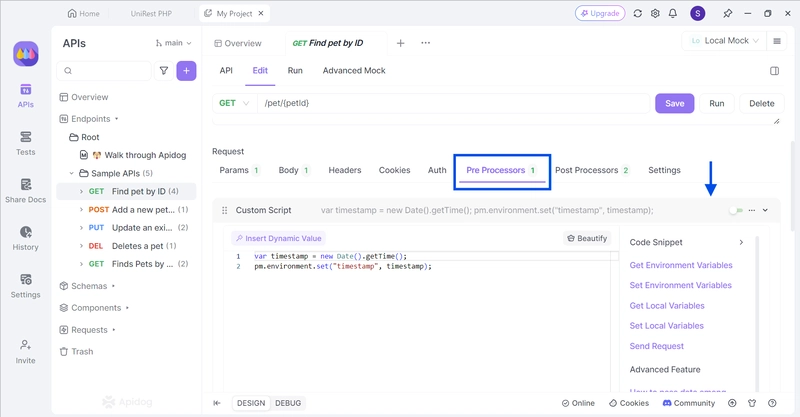Open notifications bell icon
The image size is (800, 417).
[673, 14]
